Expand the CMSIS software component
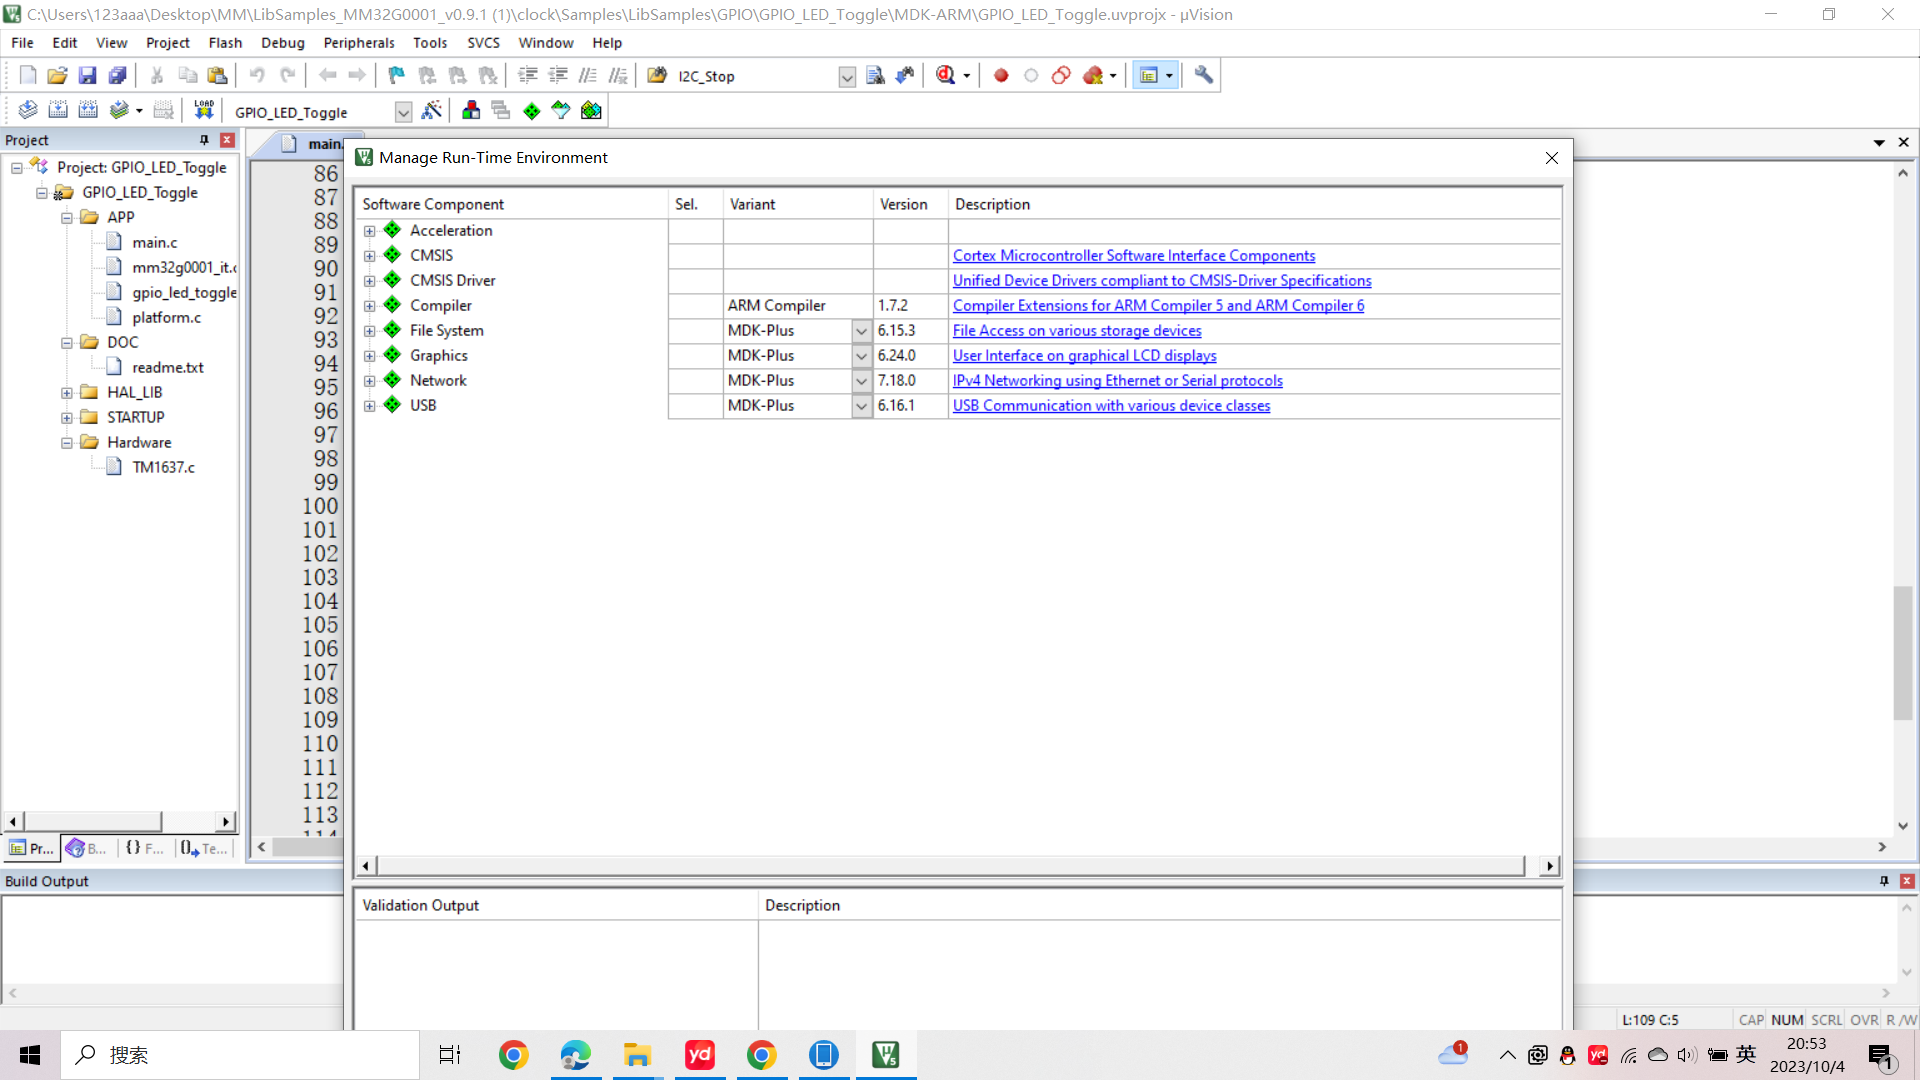 (x=369, y=256)
